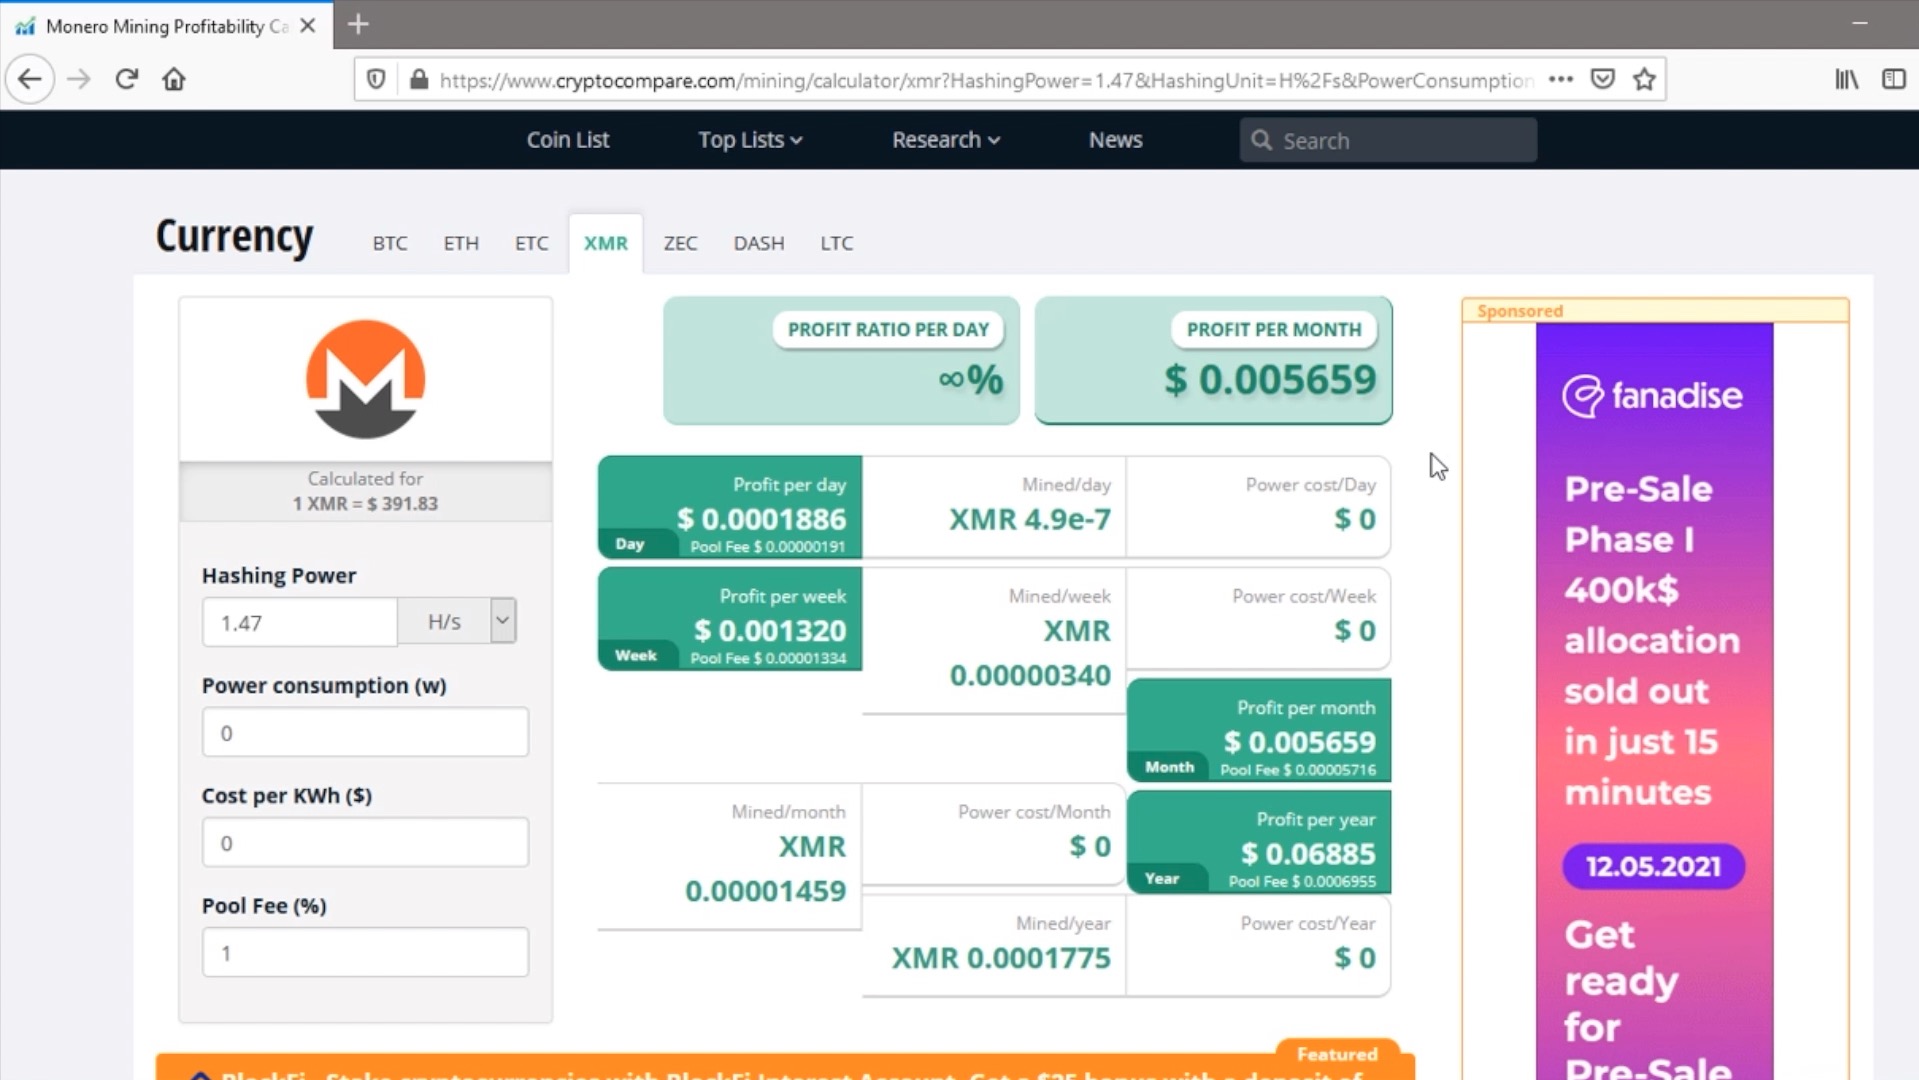Switch to the BTC currency tab
The width and height of the screenshot is (1919, 1080).
pos(389,243)
